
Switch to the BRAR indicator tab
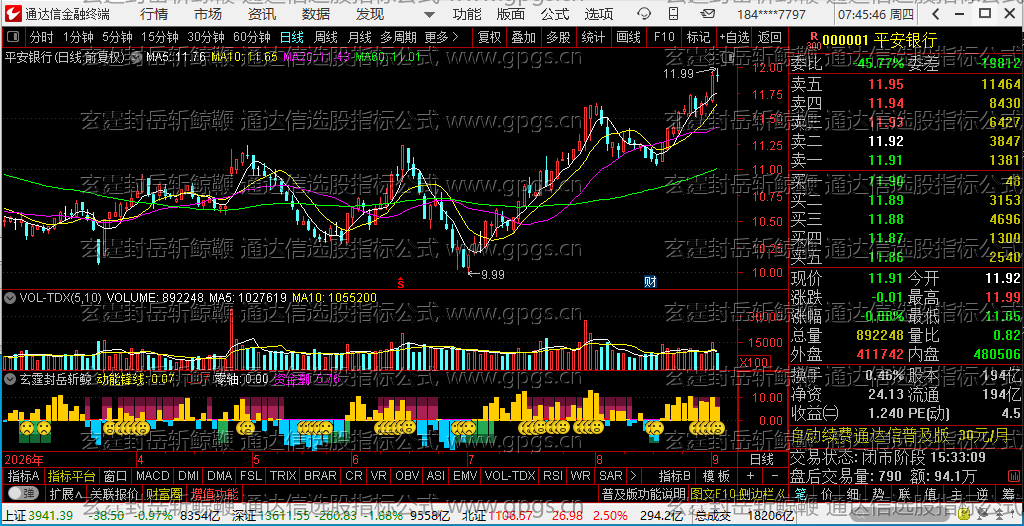[320, 475]
